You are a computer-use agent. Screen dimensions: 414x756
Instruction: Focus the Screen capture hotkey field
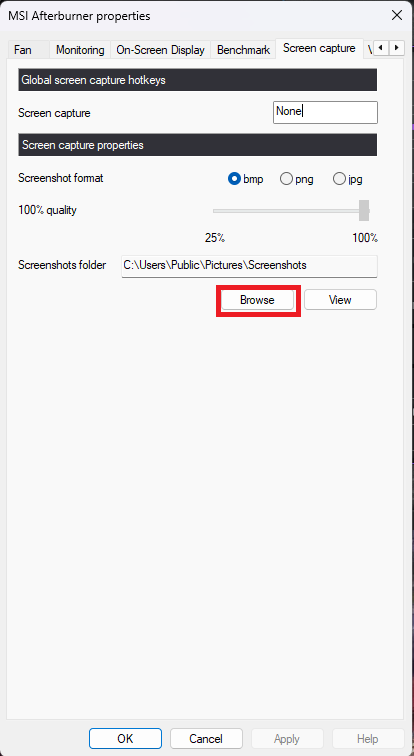coord(325,112)
